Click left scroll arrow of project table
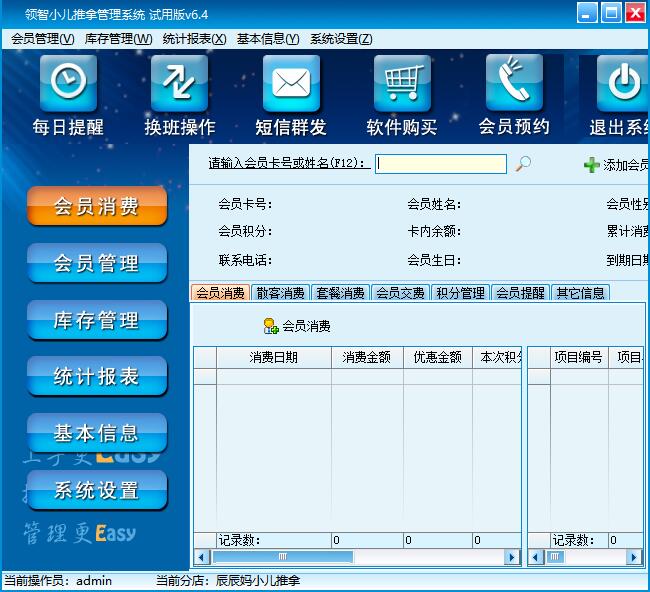The width and height of the screenshot is (650, 592). coord(536,557)
